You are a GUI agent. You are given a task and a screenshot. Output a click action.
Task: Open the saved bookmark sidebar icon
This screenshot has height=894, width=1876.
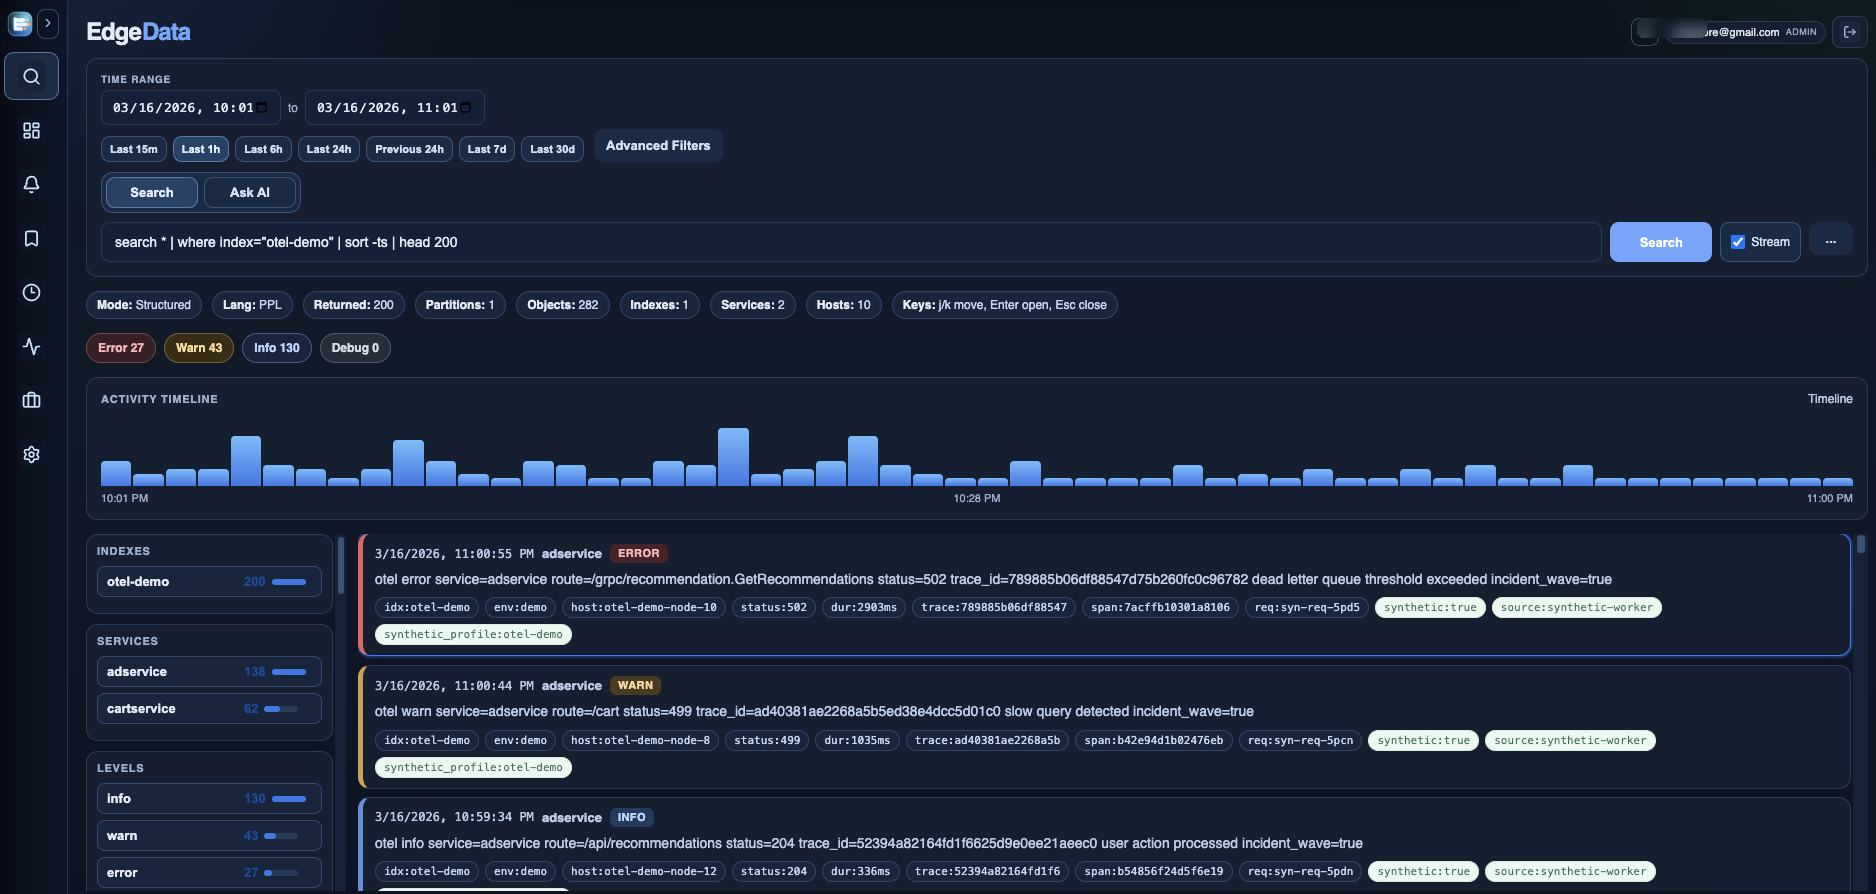pyautogui.click(x=32, y=239)
